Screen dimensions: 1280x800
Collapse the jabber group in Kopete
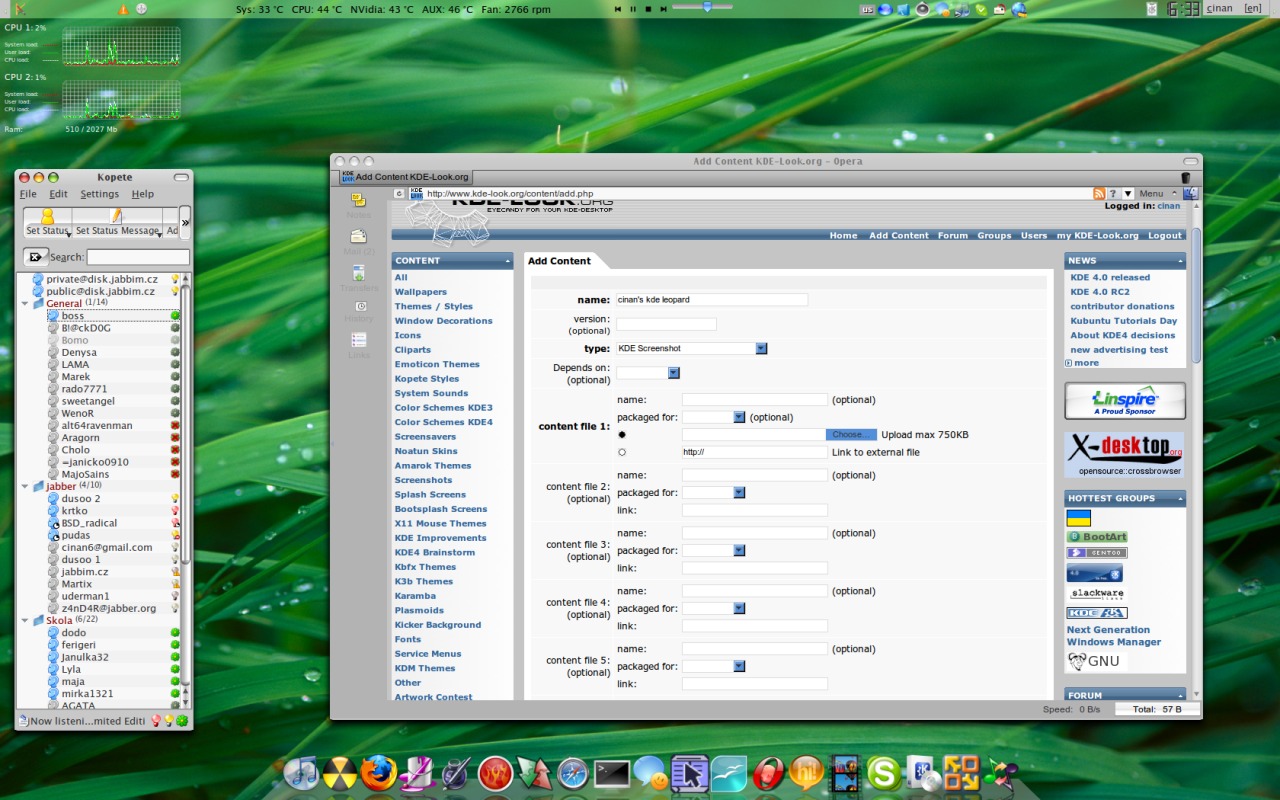pyautogui.click(x=25, y=486)
